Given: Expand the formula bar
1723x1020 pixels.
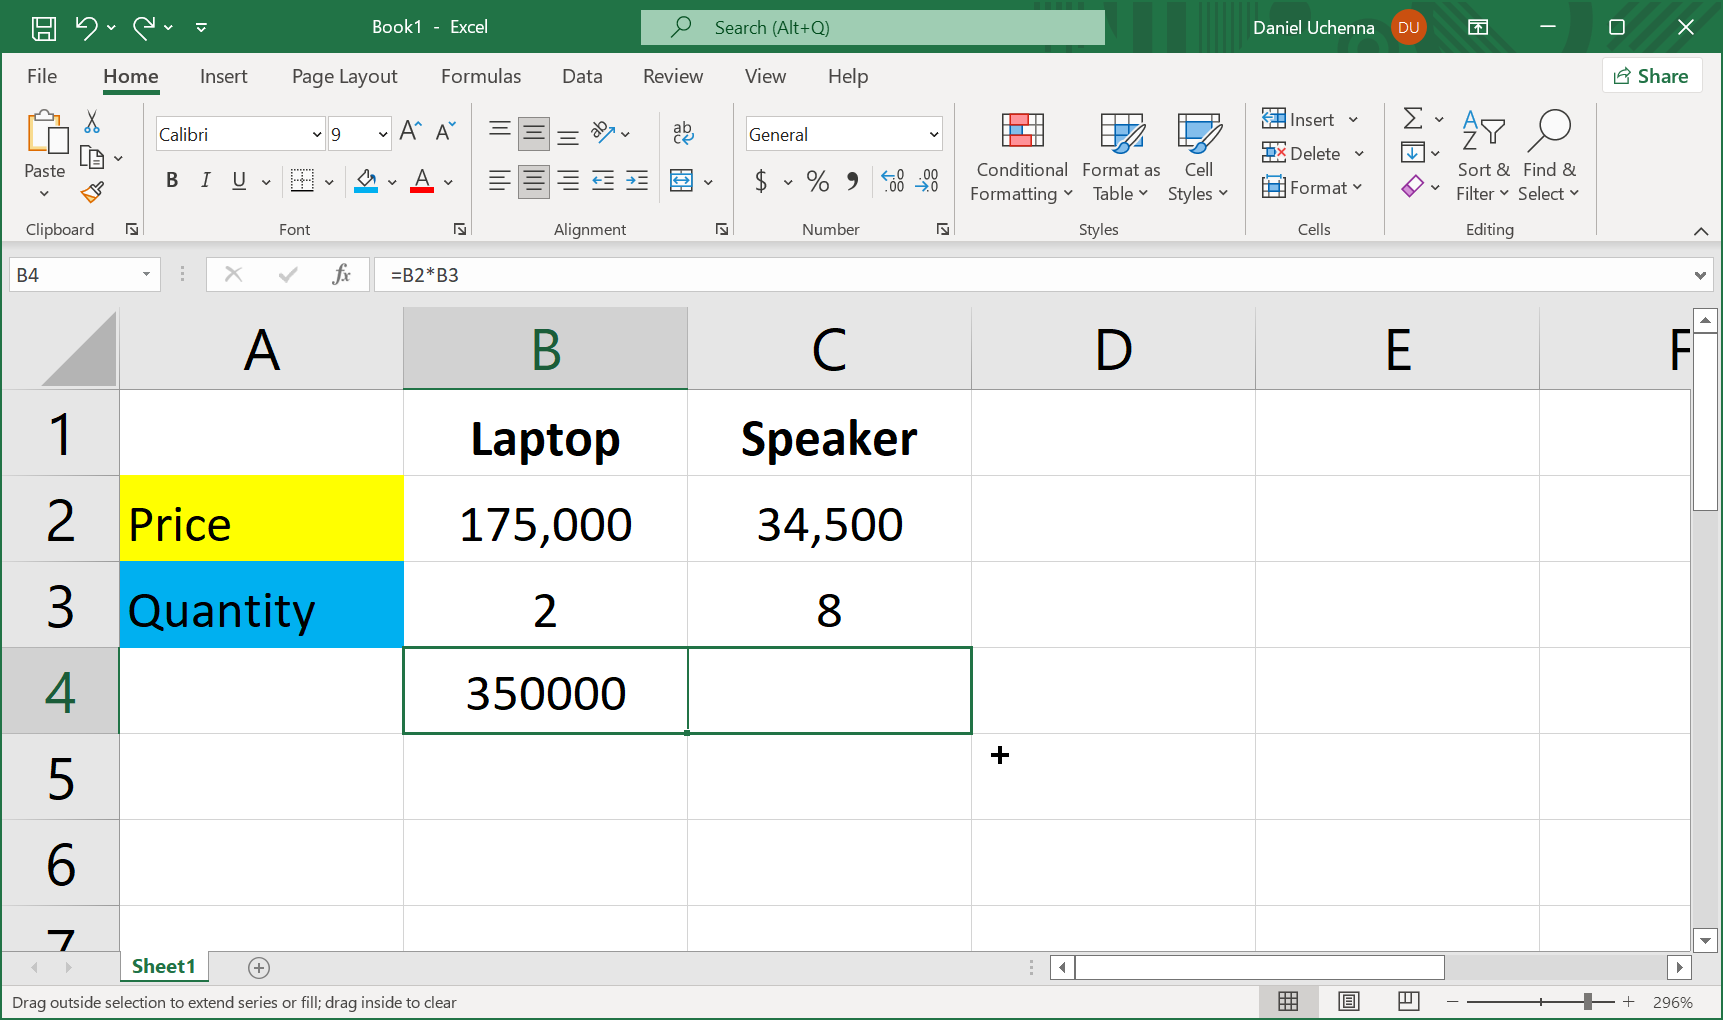Looking at the screenshot, I should [1700, 275].
